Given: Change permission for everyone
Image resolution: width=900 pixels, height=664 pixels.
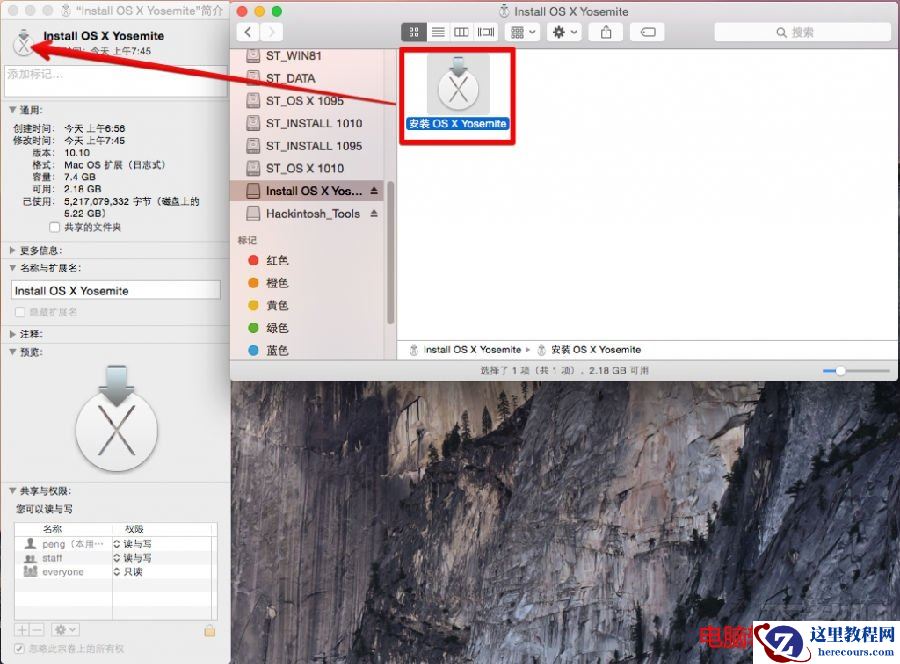Looking at the screenshot, I should [128, 572].
